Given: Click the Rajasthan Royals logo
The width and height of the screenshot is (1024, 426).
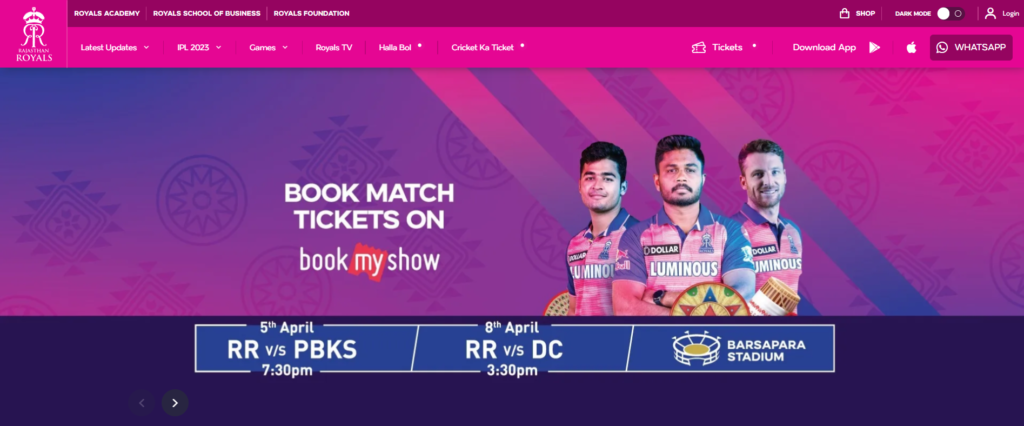Looking at the screenshot, I should click(x=34, y=34).
